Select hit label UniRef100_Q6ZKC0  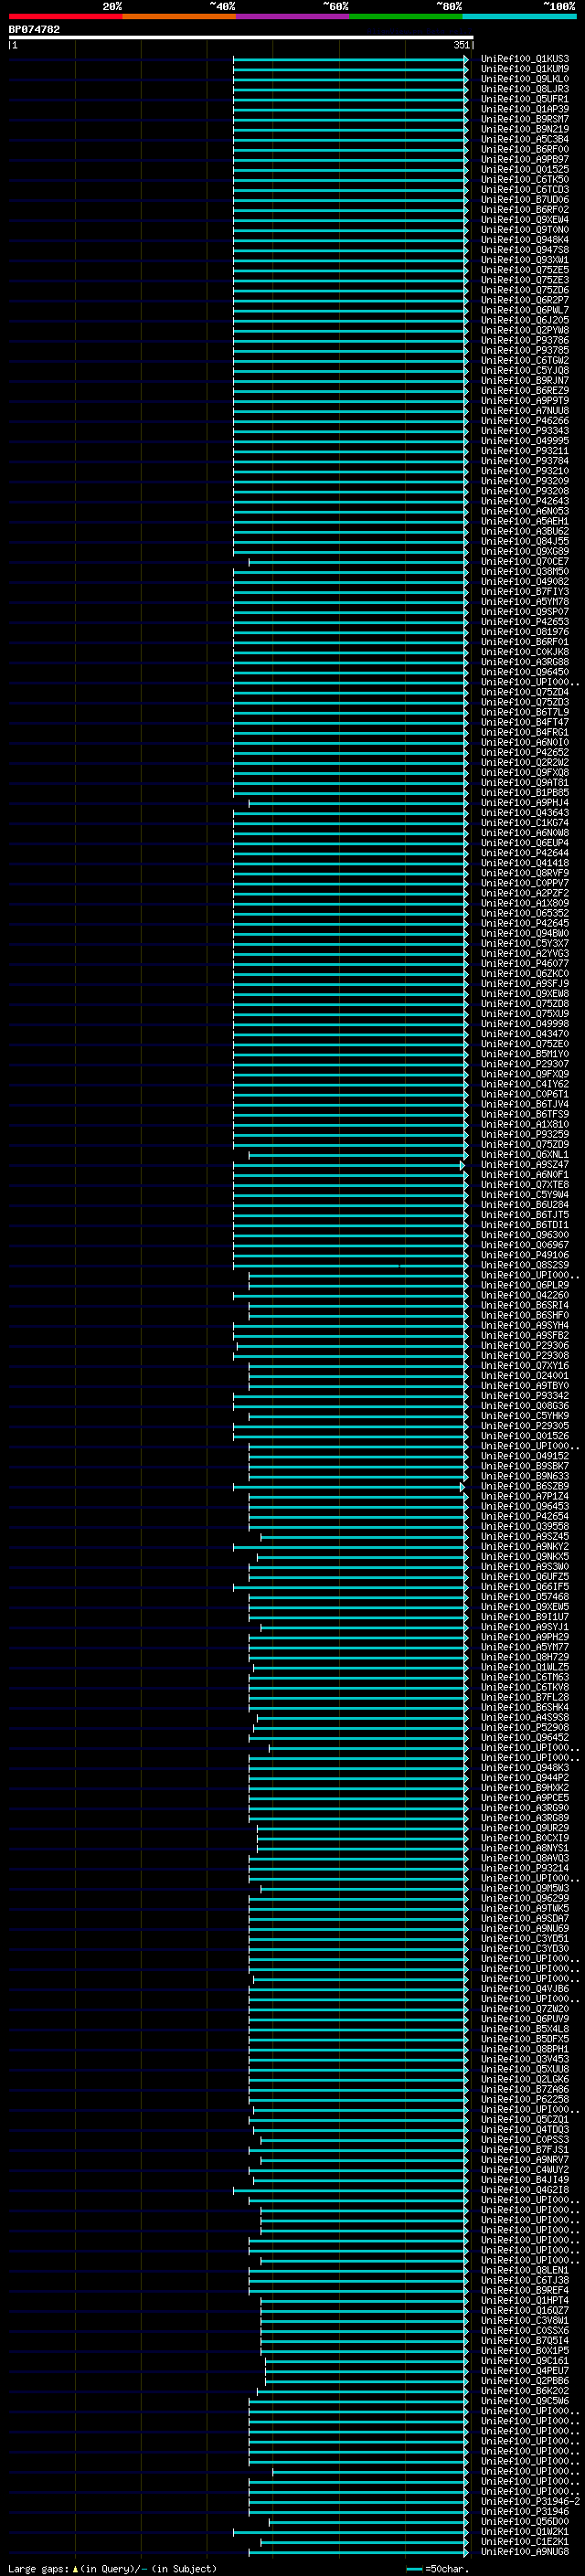525,974
